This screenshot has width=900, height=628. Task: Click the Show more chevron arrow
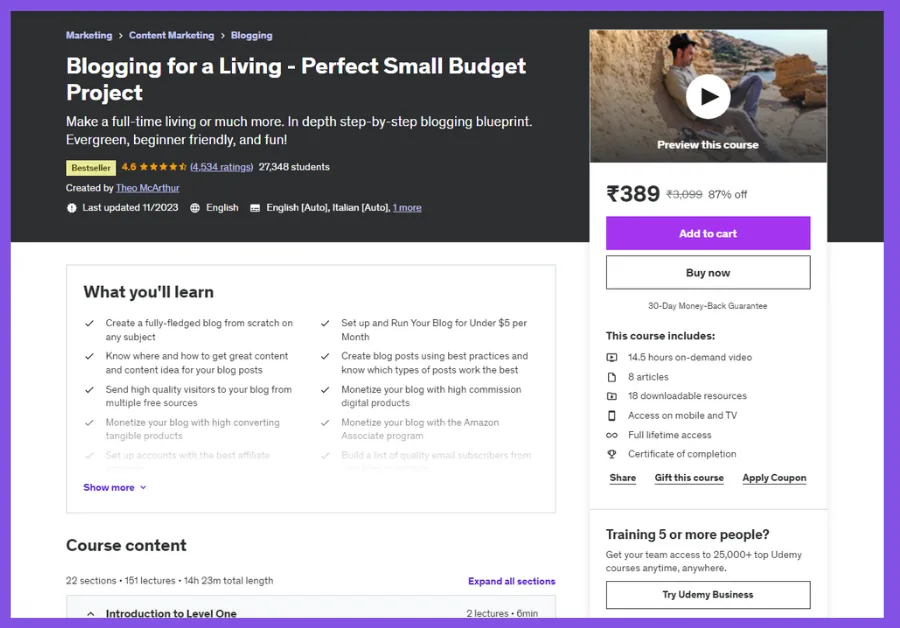point(143,487)
